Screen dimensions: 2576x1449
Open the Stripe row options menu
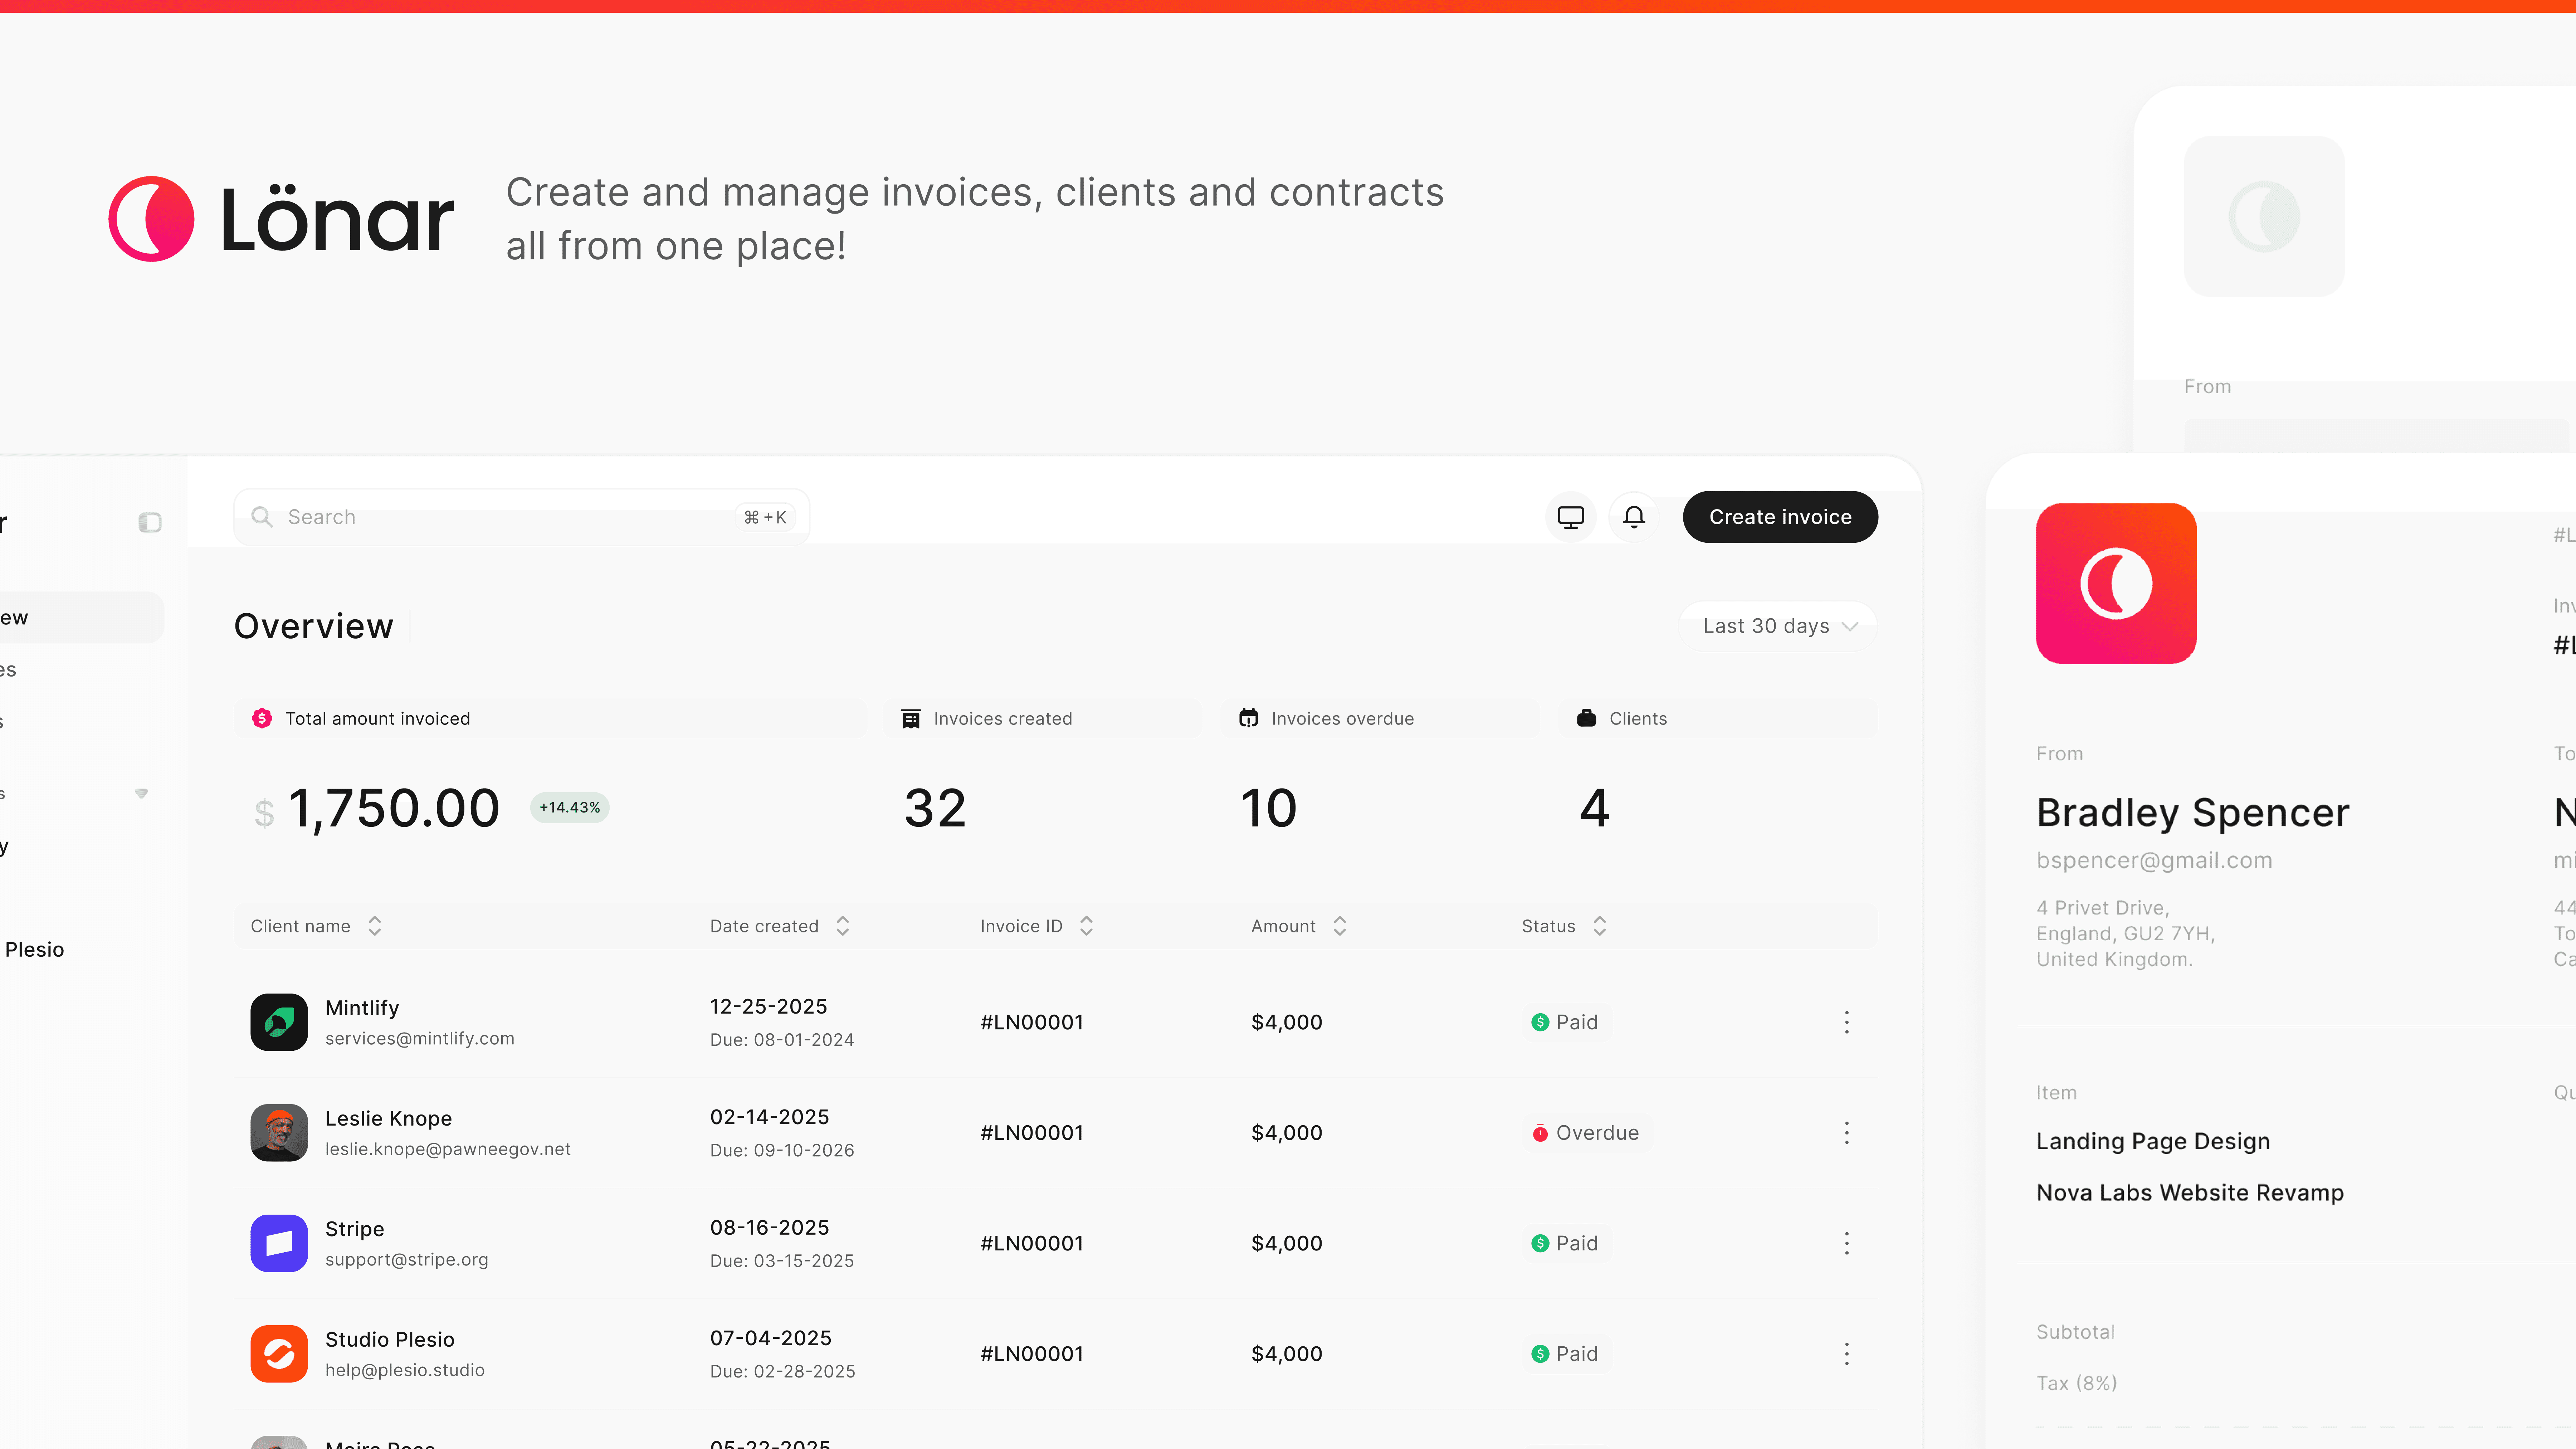click(x=1846, y=1243)
